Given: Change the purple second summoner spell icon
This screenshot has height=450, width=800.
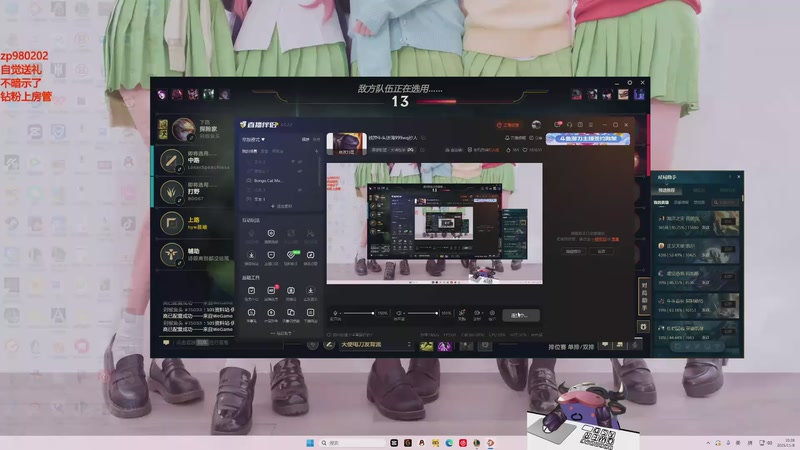Looking at the screenshot, I should coord(444,346).
